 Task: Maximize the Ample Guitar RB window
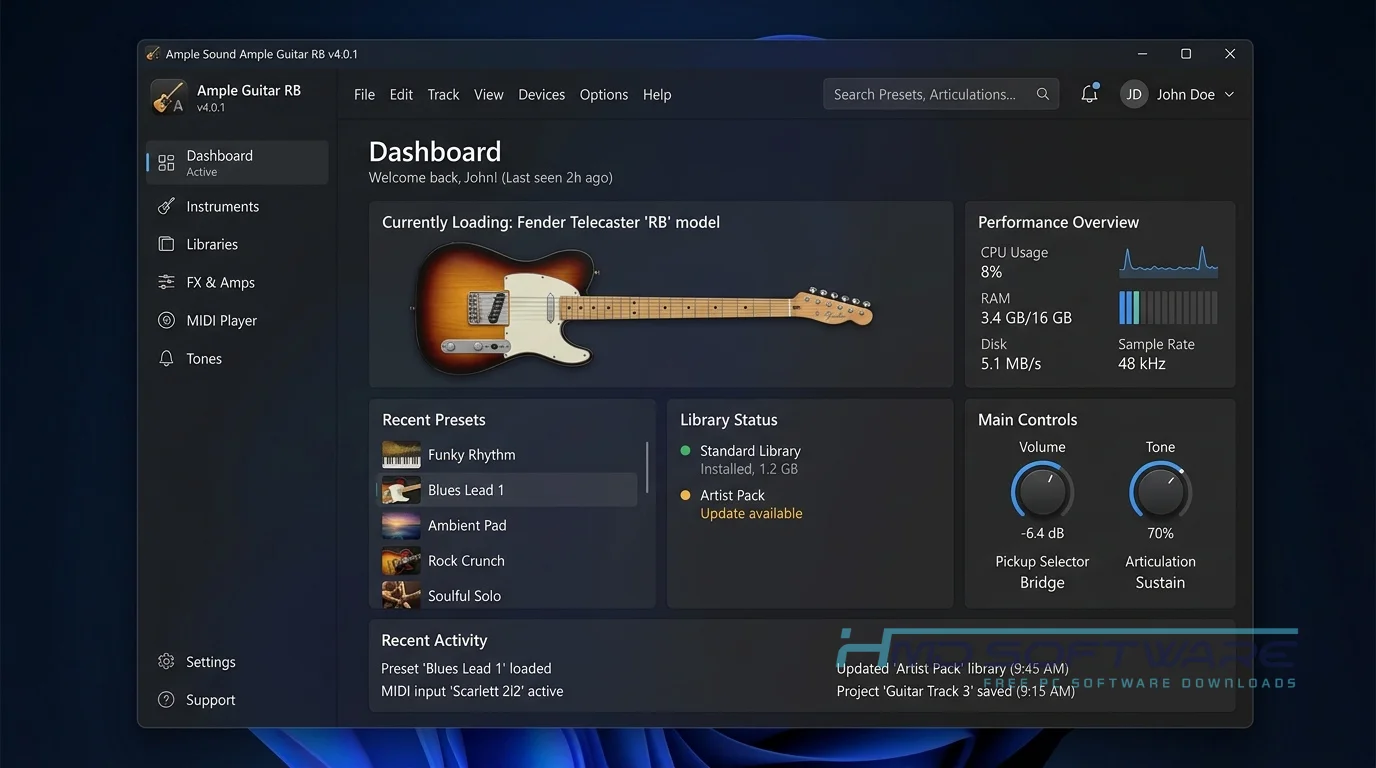tap(1186, 54)
